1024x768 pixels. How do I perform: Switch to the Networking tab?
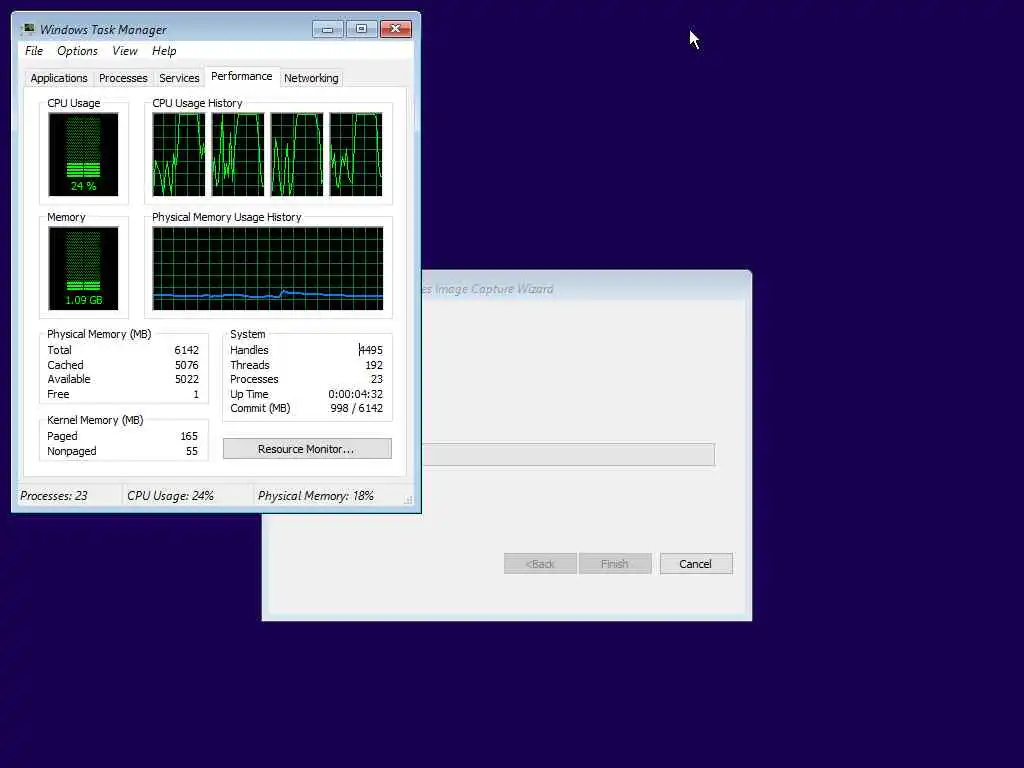pos(311,78)
